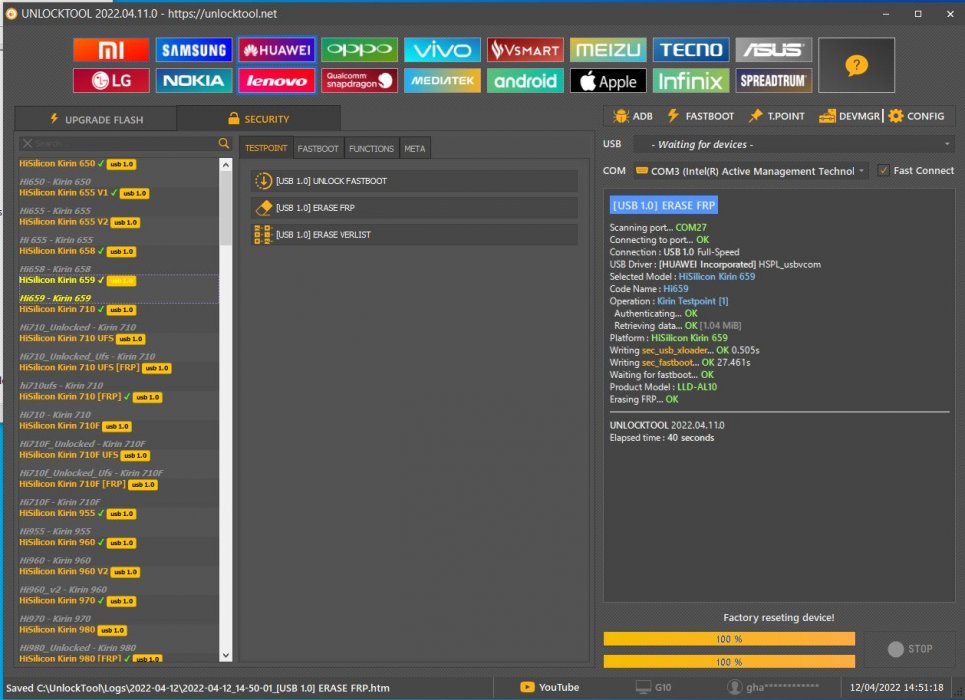
Task: Click the upper 100% progress bar
Action: 729,639
